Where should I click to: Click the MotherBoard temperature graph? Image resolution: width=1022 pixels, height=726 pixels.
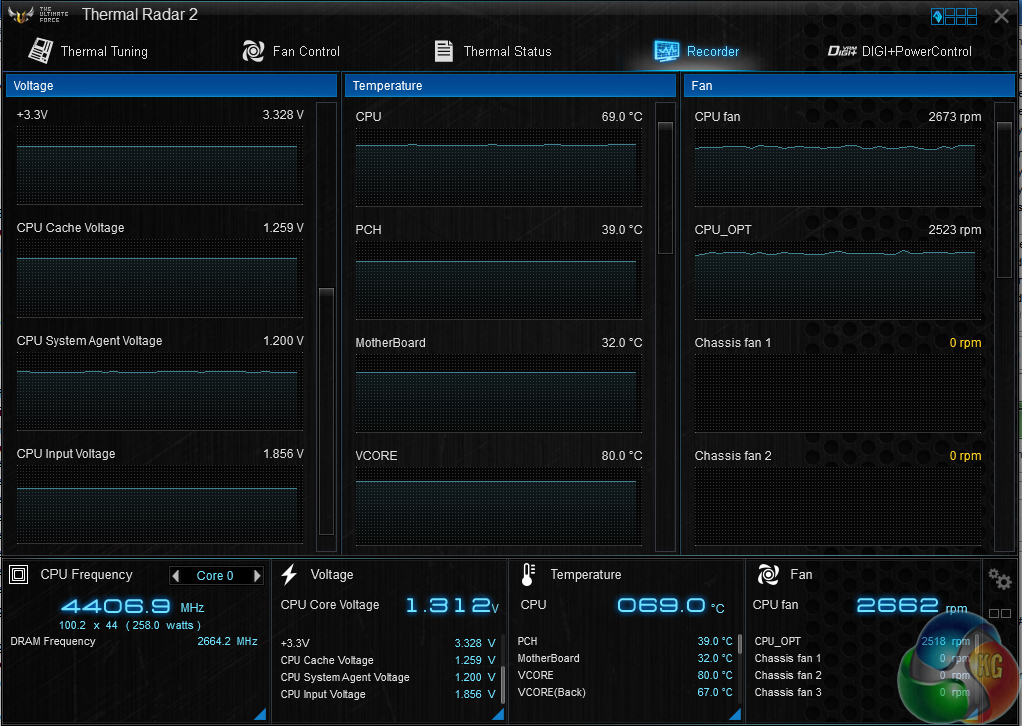(499, 393)
